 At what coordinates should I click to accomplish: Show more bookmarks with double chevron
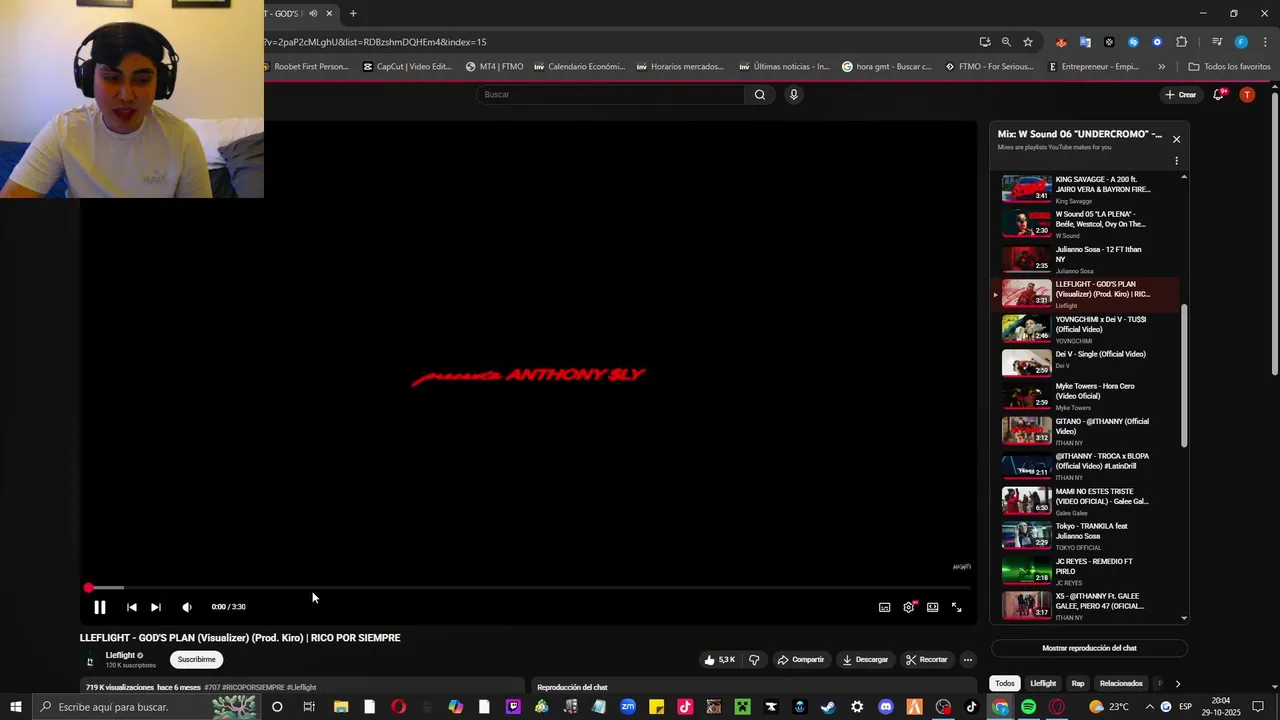(1161, 67)
